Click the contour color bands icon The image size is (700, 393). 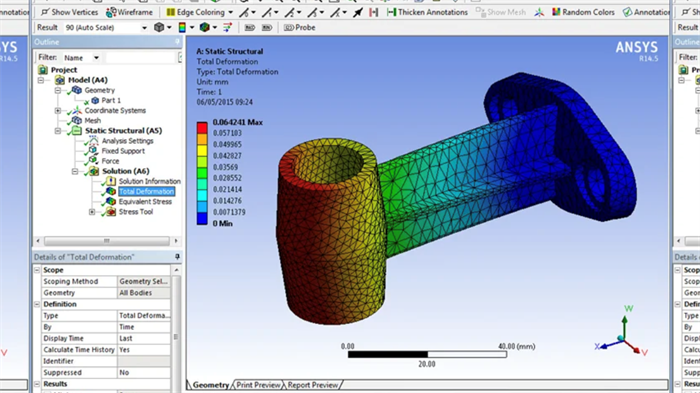(182, 28)
